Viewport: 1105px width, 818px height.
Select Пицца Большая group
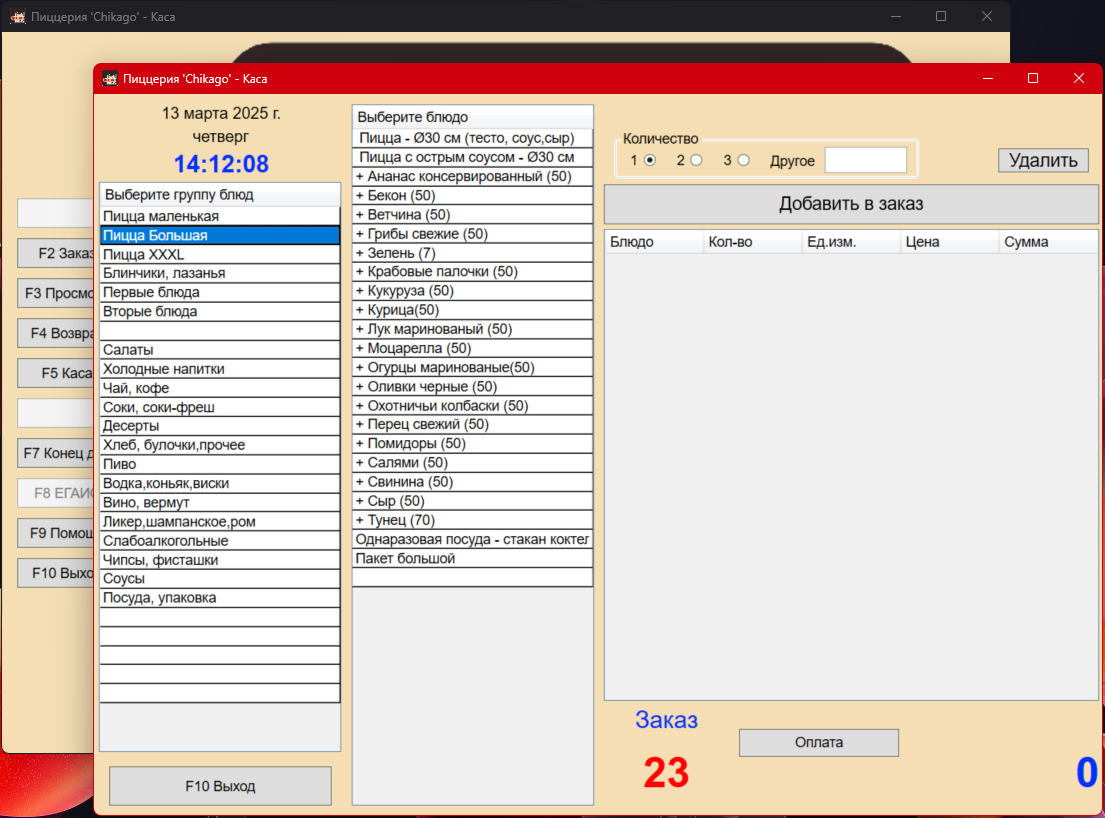220,235
